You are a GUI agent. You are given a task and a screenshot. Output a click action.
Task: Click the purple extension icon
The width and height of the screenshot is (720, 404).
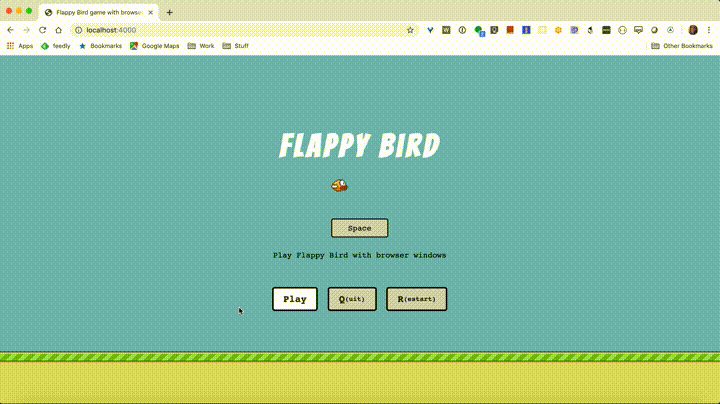[x=574, y=30]
